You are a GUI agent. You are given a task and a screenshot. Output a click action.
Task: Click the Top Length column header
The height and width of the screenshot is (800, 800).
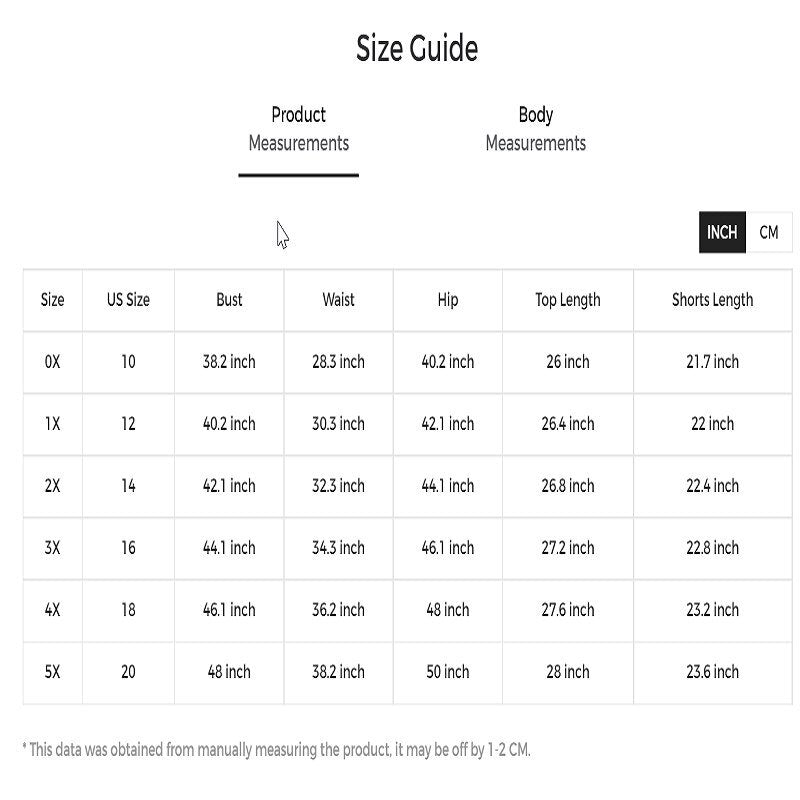point(567,300)
